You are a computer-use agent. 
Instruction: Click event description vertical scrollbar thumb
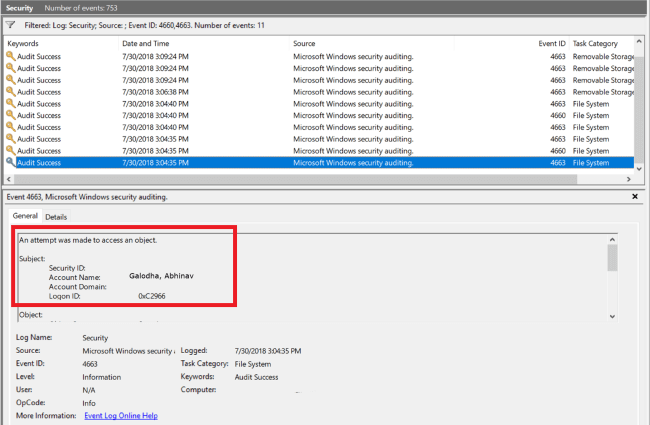(612, 257)
